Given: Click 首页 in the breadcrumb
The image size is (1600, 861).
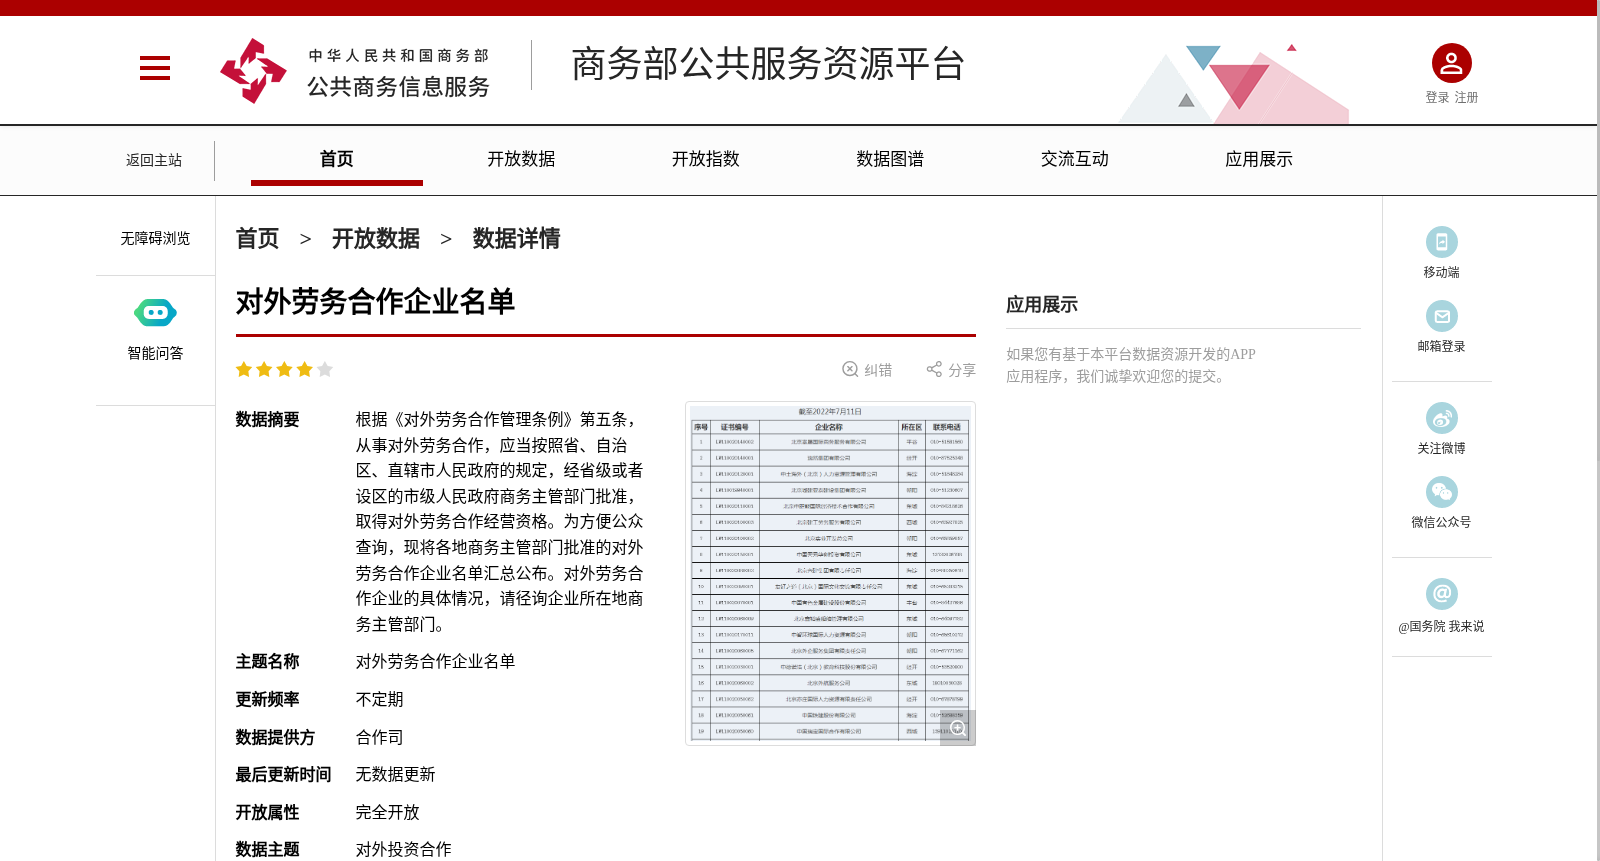Looking at the screenshot, I should click(x=257, y=238).
